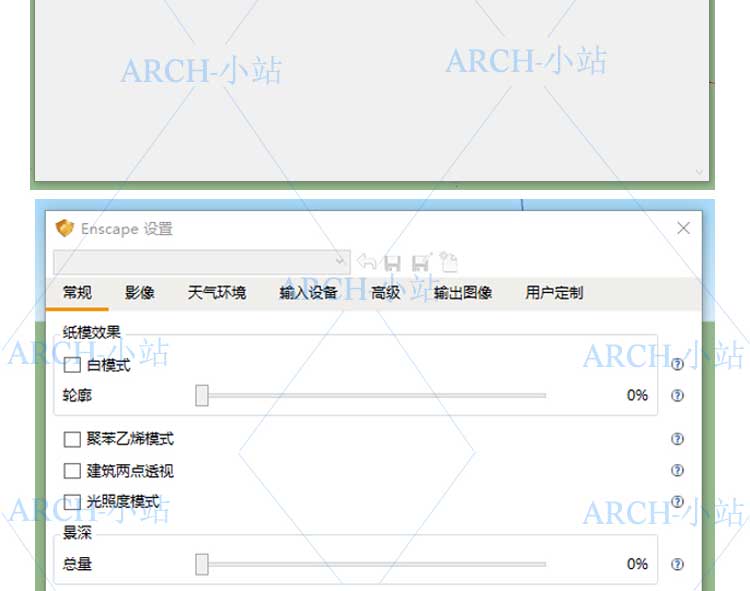Open the 天气环境 tab
The height and width of the screenshot is (591, 750).
tap(216, 293)
